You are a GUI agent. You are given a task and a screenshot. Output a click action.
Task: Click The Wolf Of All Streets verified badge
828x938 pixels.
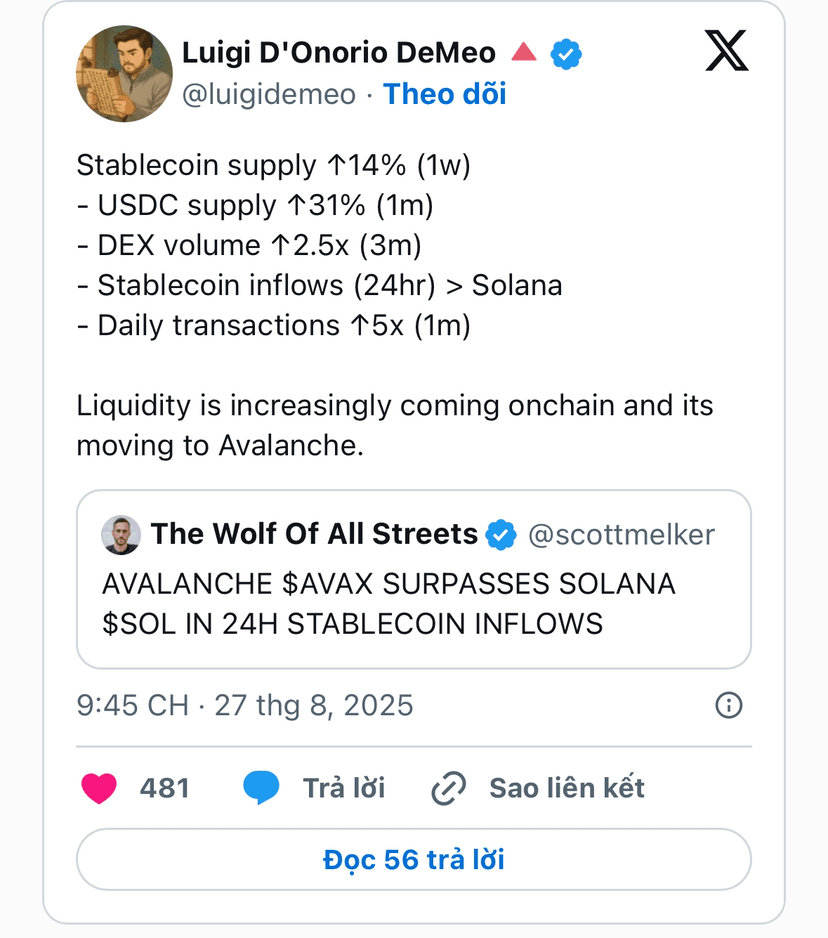pyautogui.click(x=501, y=535)
